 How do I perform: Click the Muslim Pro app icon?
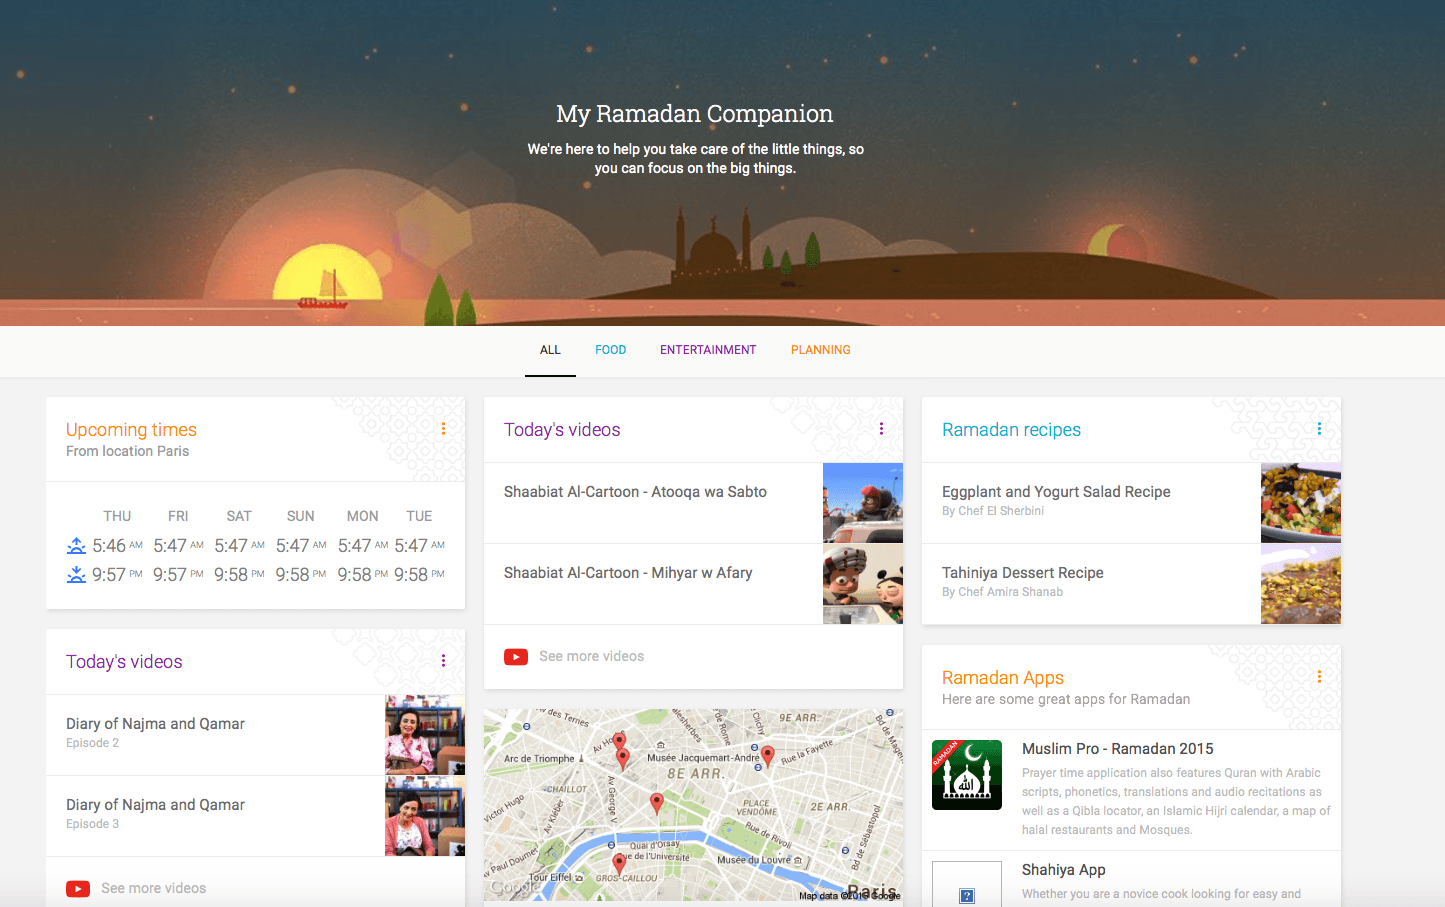[966, 775]
